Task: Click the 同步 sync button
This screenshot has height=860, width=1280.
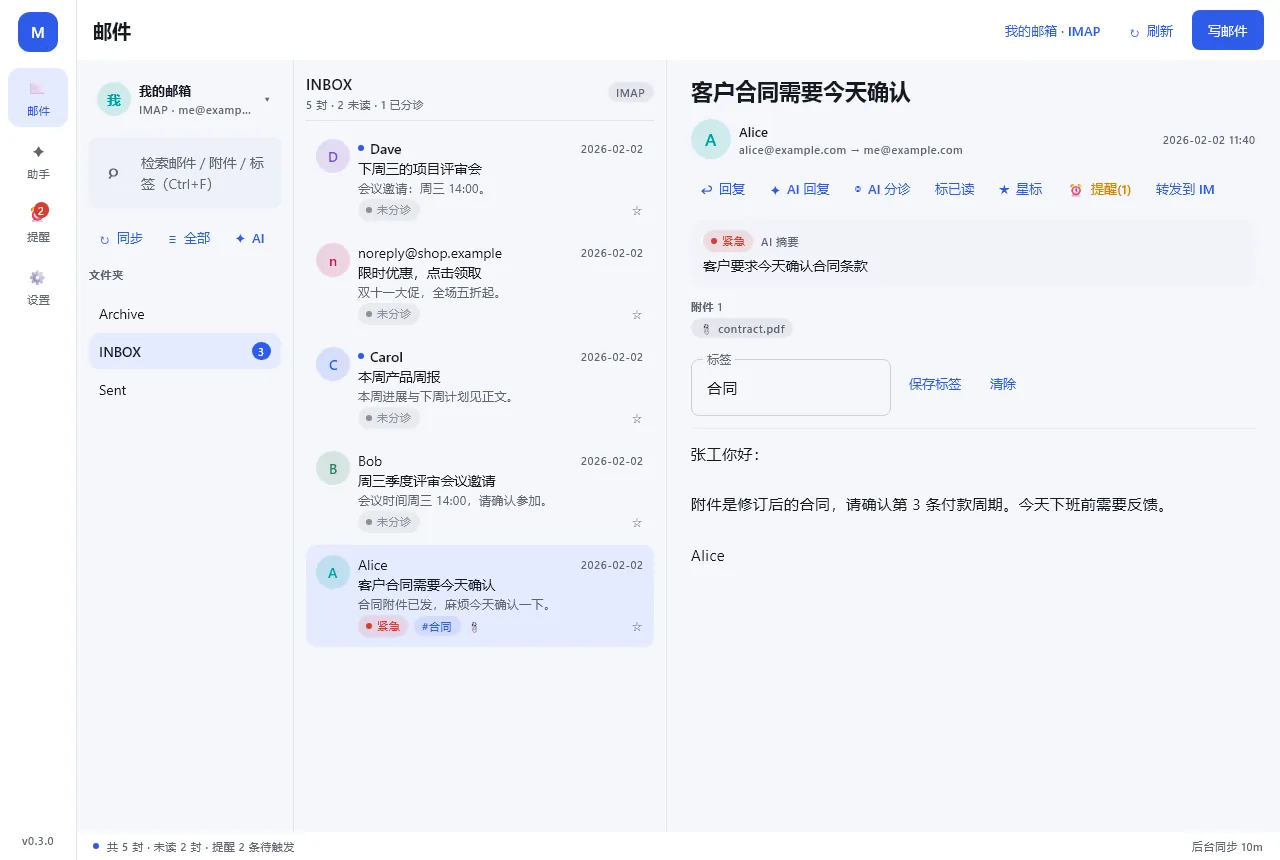Action: 122,238
